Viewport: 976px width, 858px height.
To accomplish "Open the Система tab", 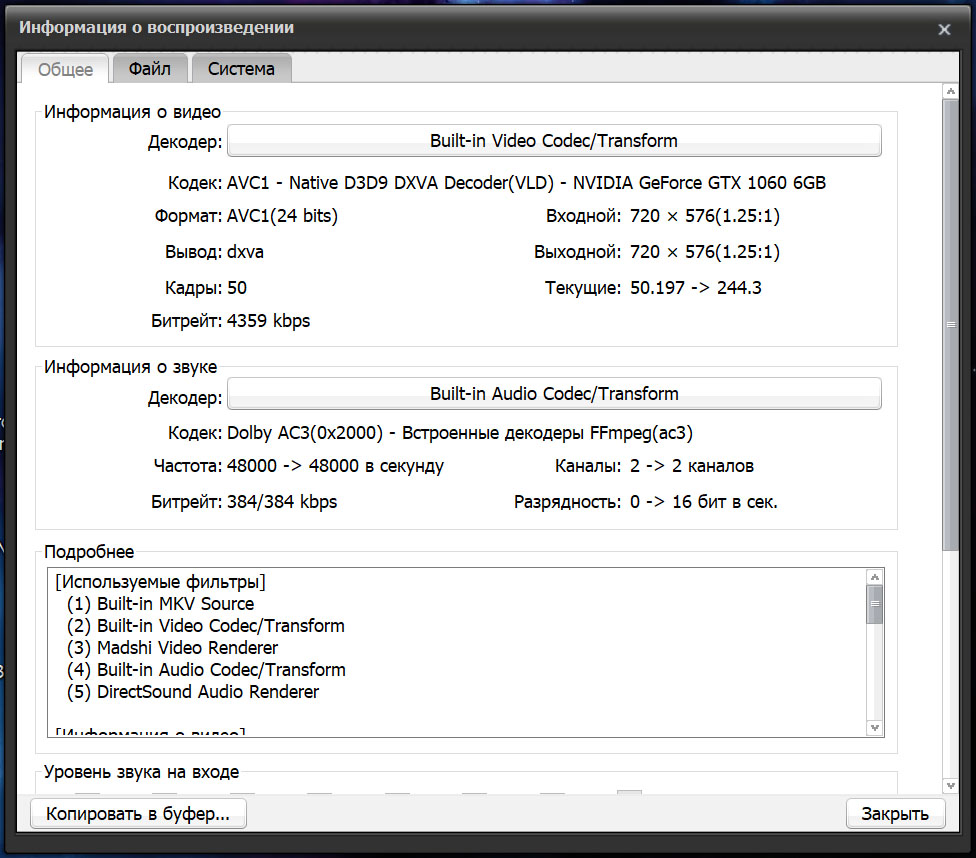I will (241, 69).
